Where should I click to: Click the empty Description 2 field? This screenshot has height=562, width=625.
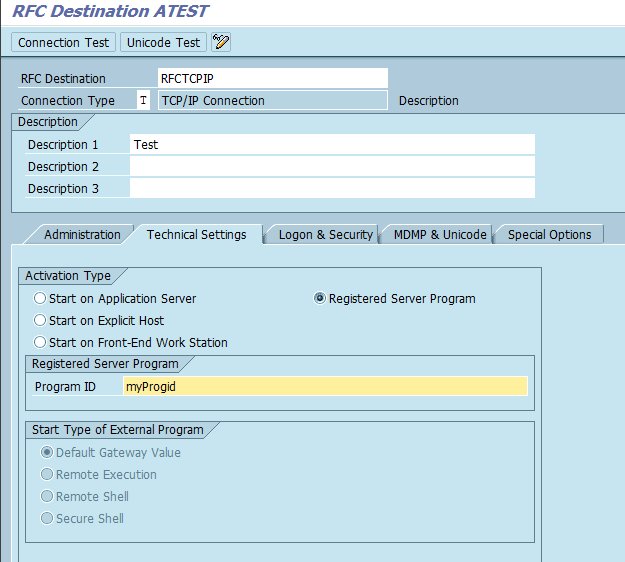point(332,167)
